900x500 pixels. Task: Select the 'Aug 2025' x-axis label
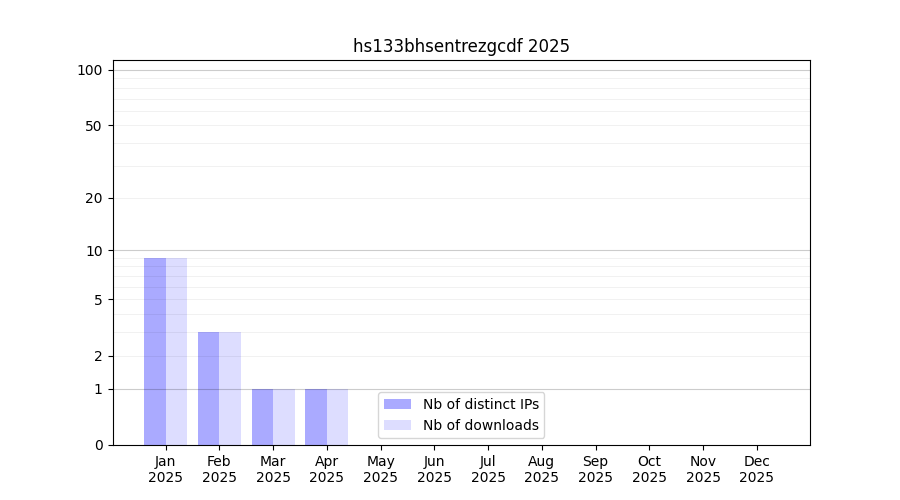pos(541,469)
